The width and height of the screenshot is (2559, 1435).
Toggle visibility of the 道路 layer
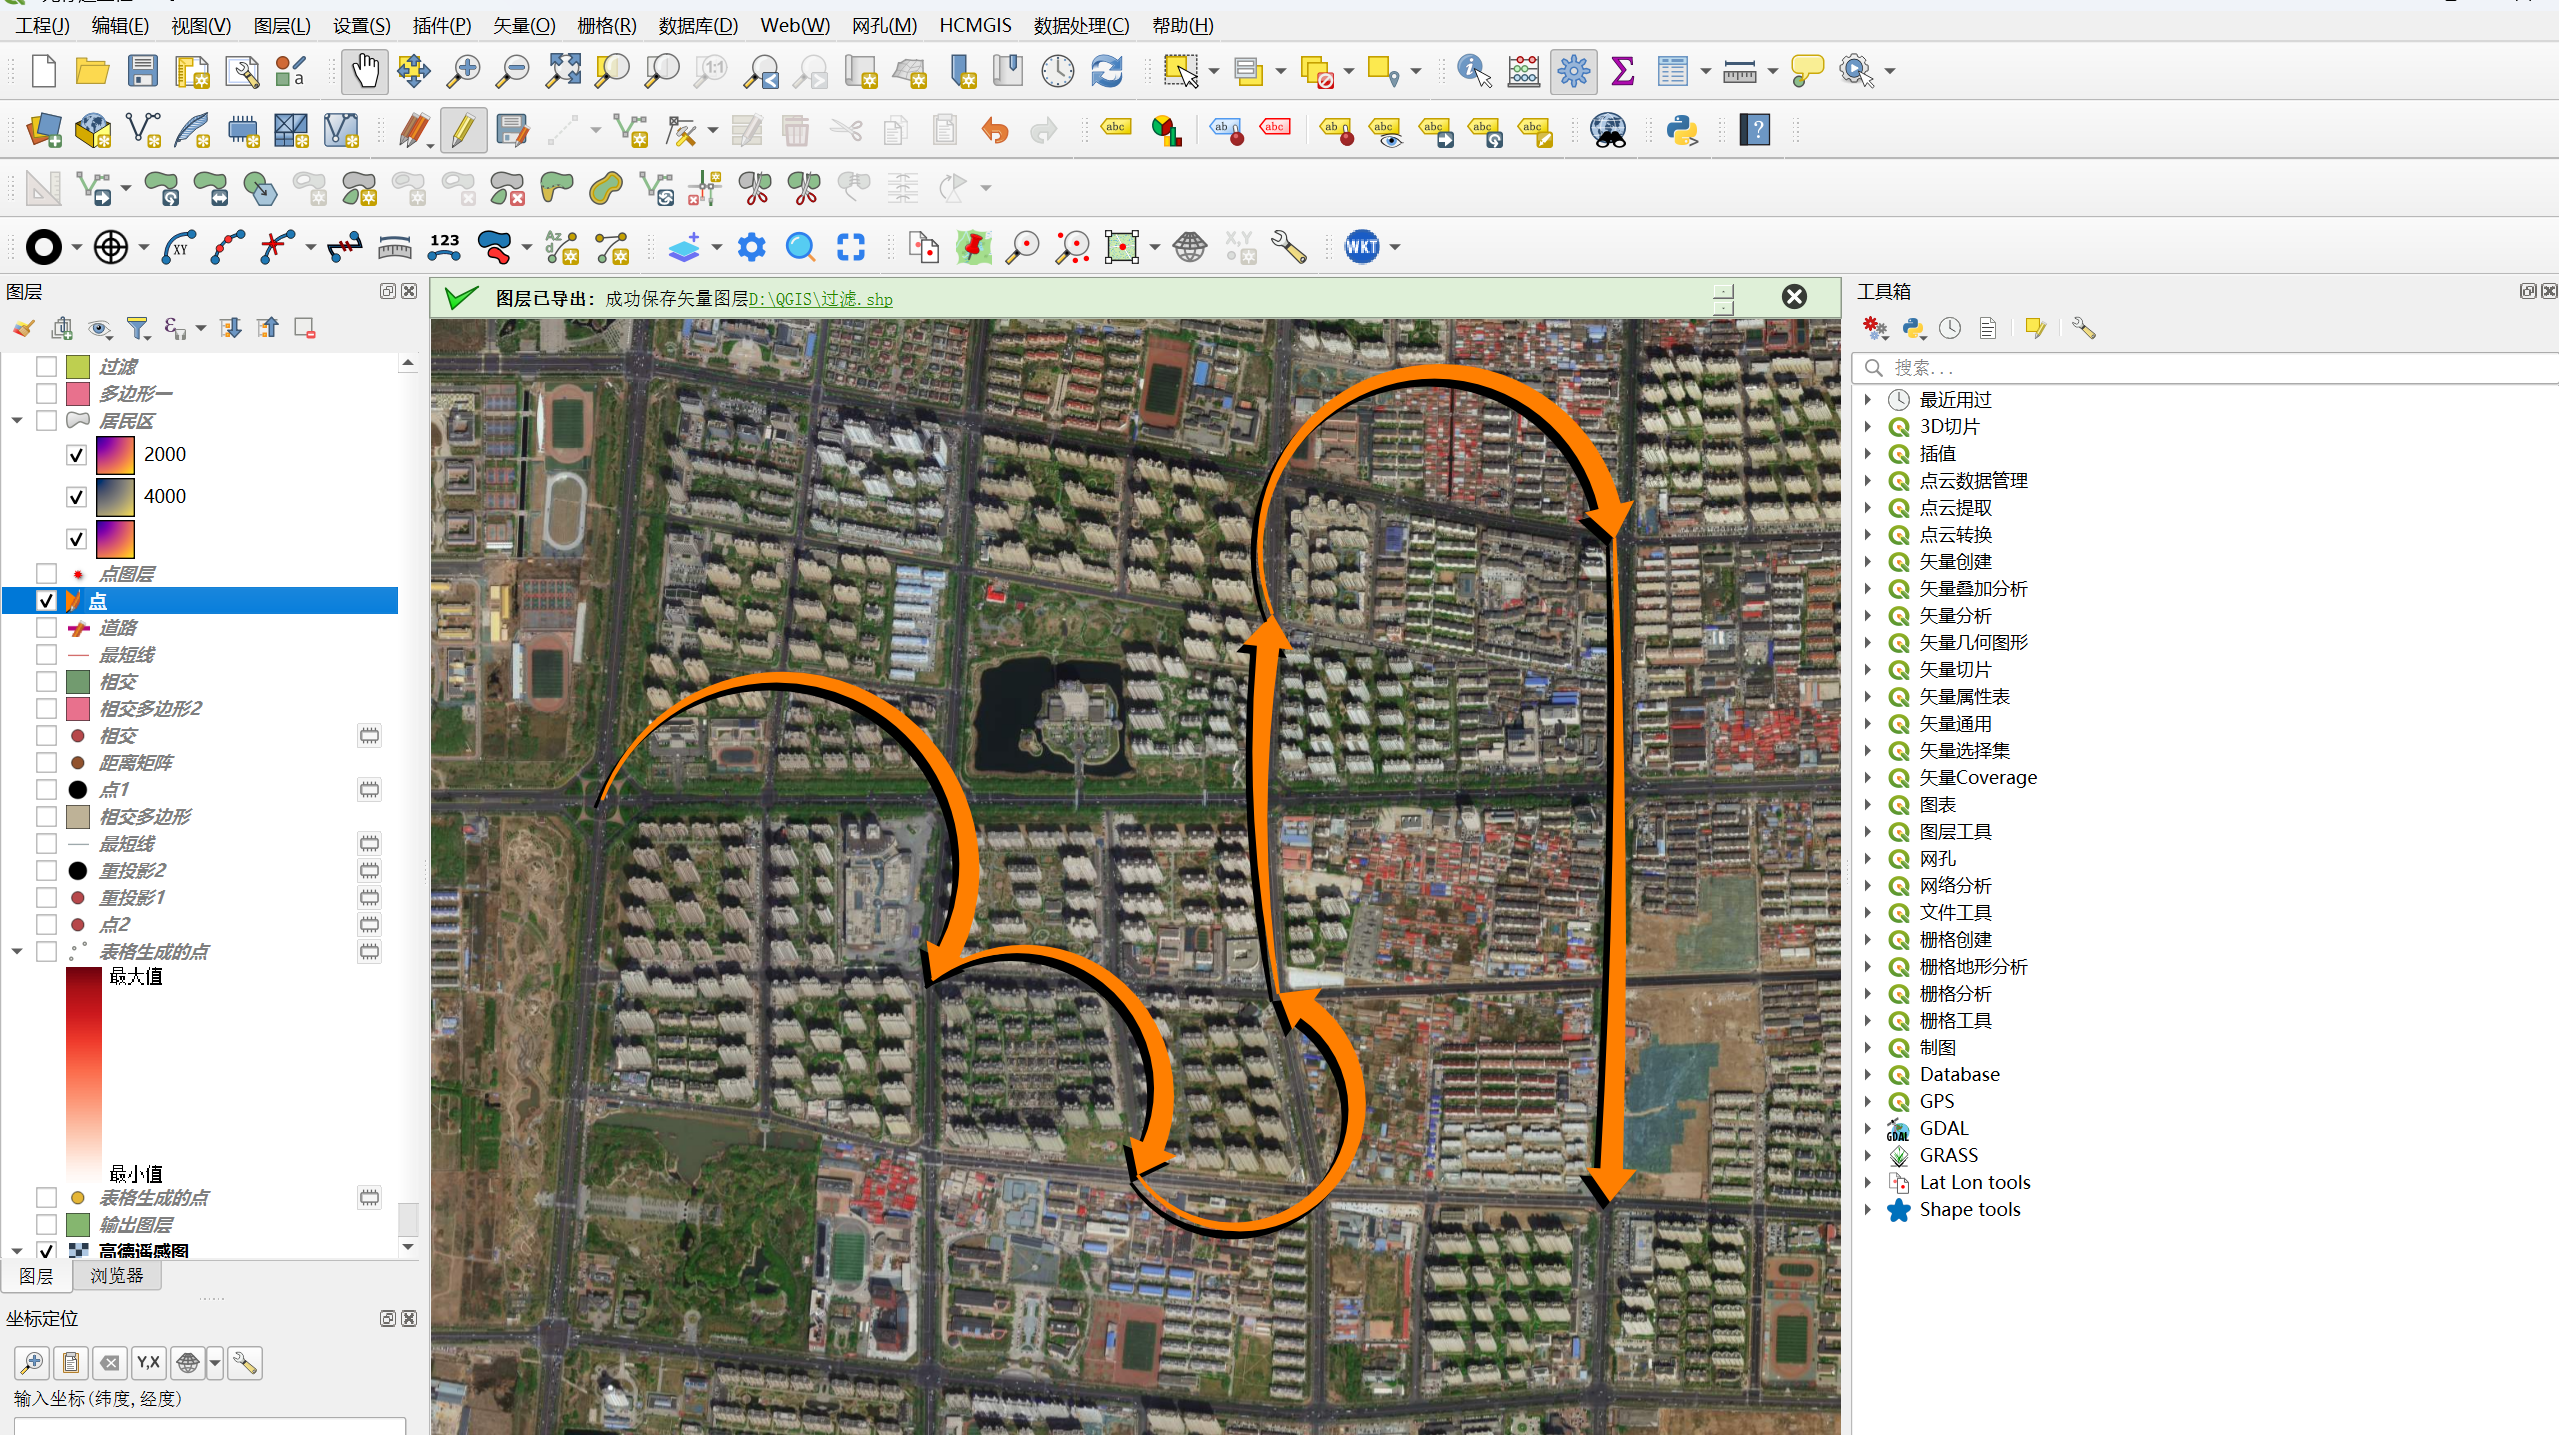46,628
